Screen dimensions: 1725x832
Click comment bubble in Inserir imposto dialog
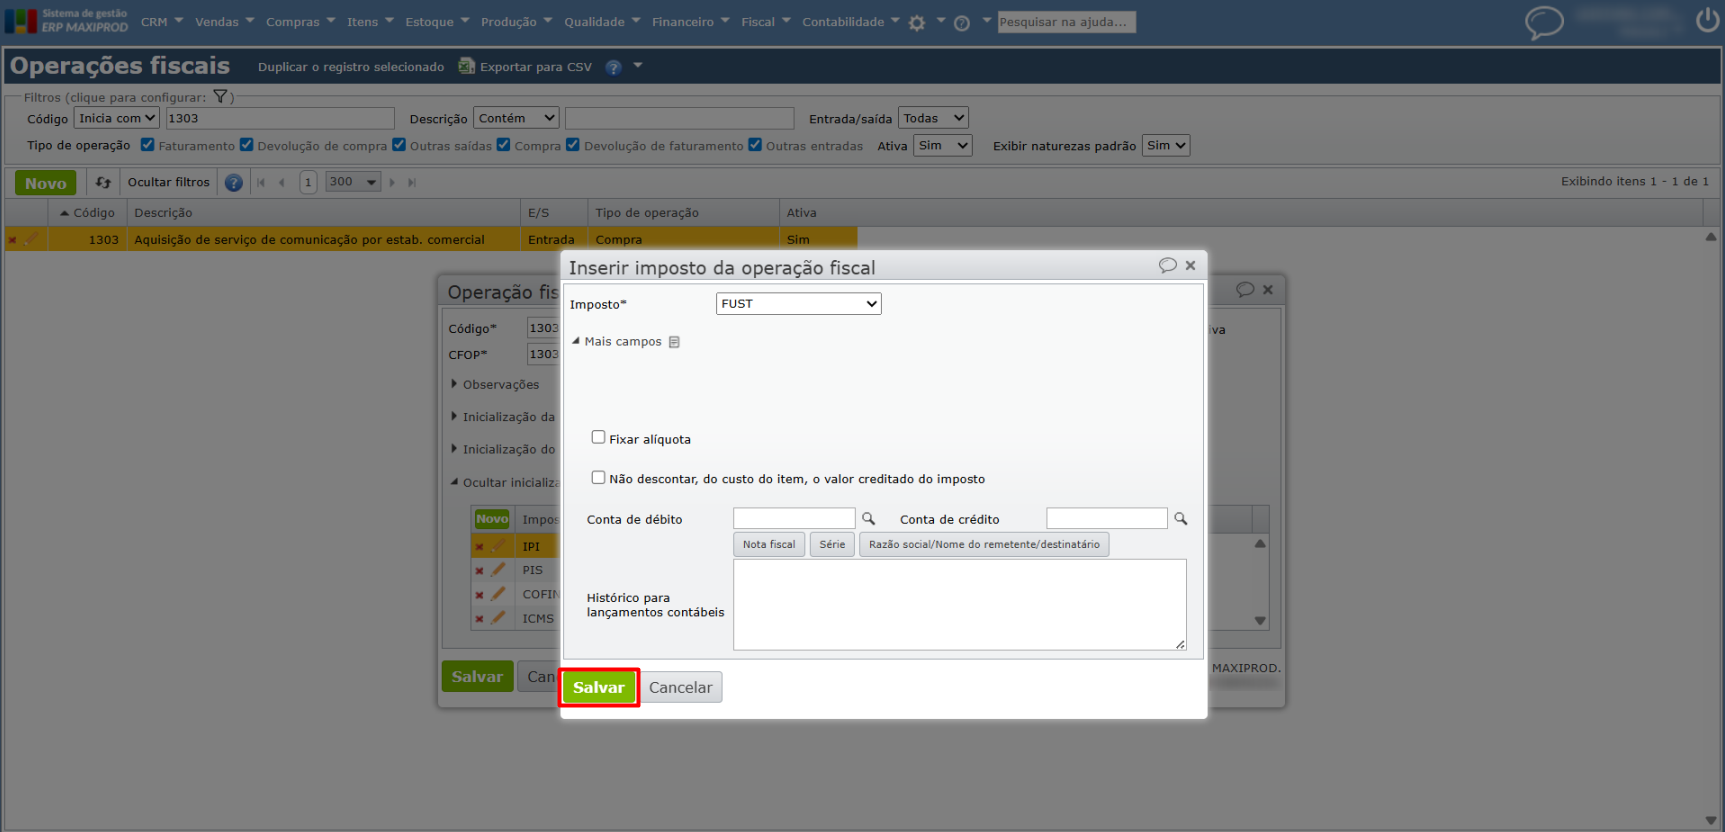[1167, 265]
